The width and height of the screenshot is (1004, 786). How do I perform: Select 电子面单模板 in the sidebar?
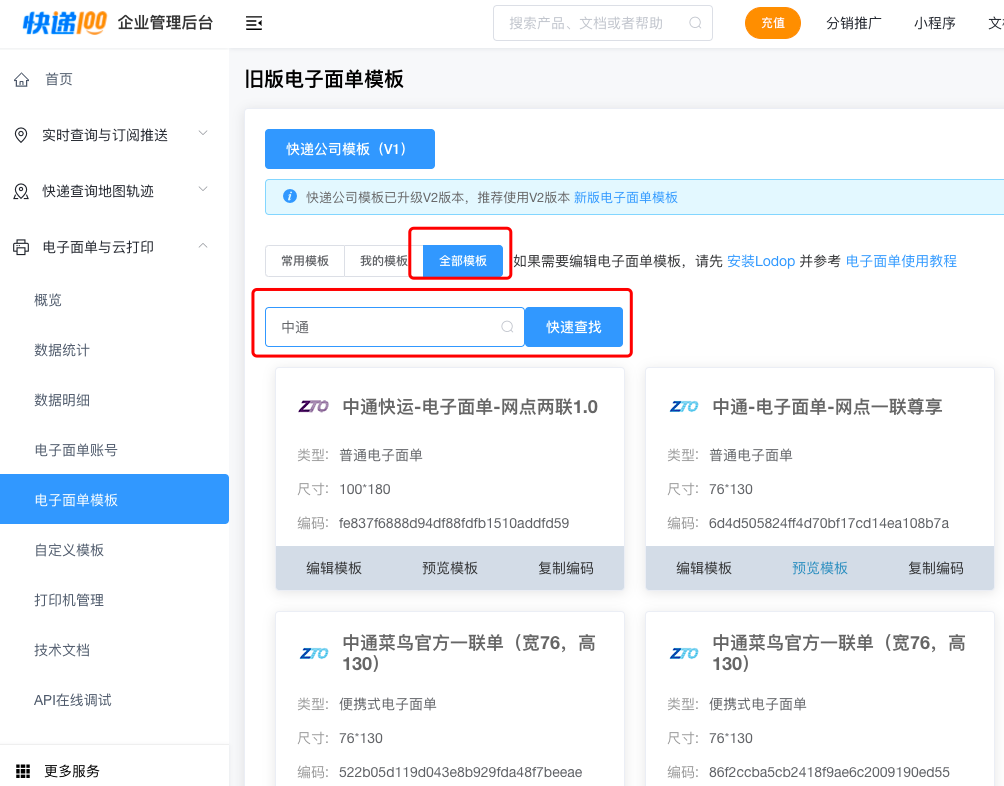pos(115,499)
